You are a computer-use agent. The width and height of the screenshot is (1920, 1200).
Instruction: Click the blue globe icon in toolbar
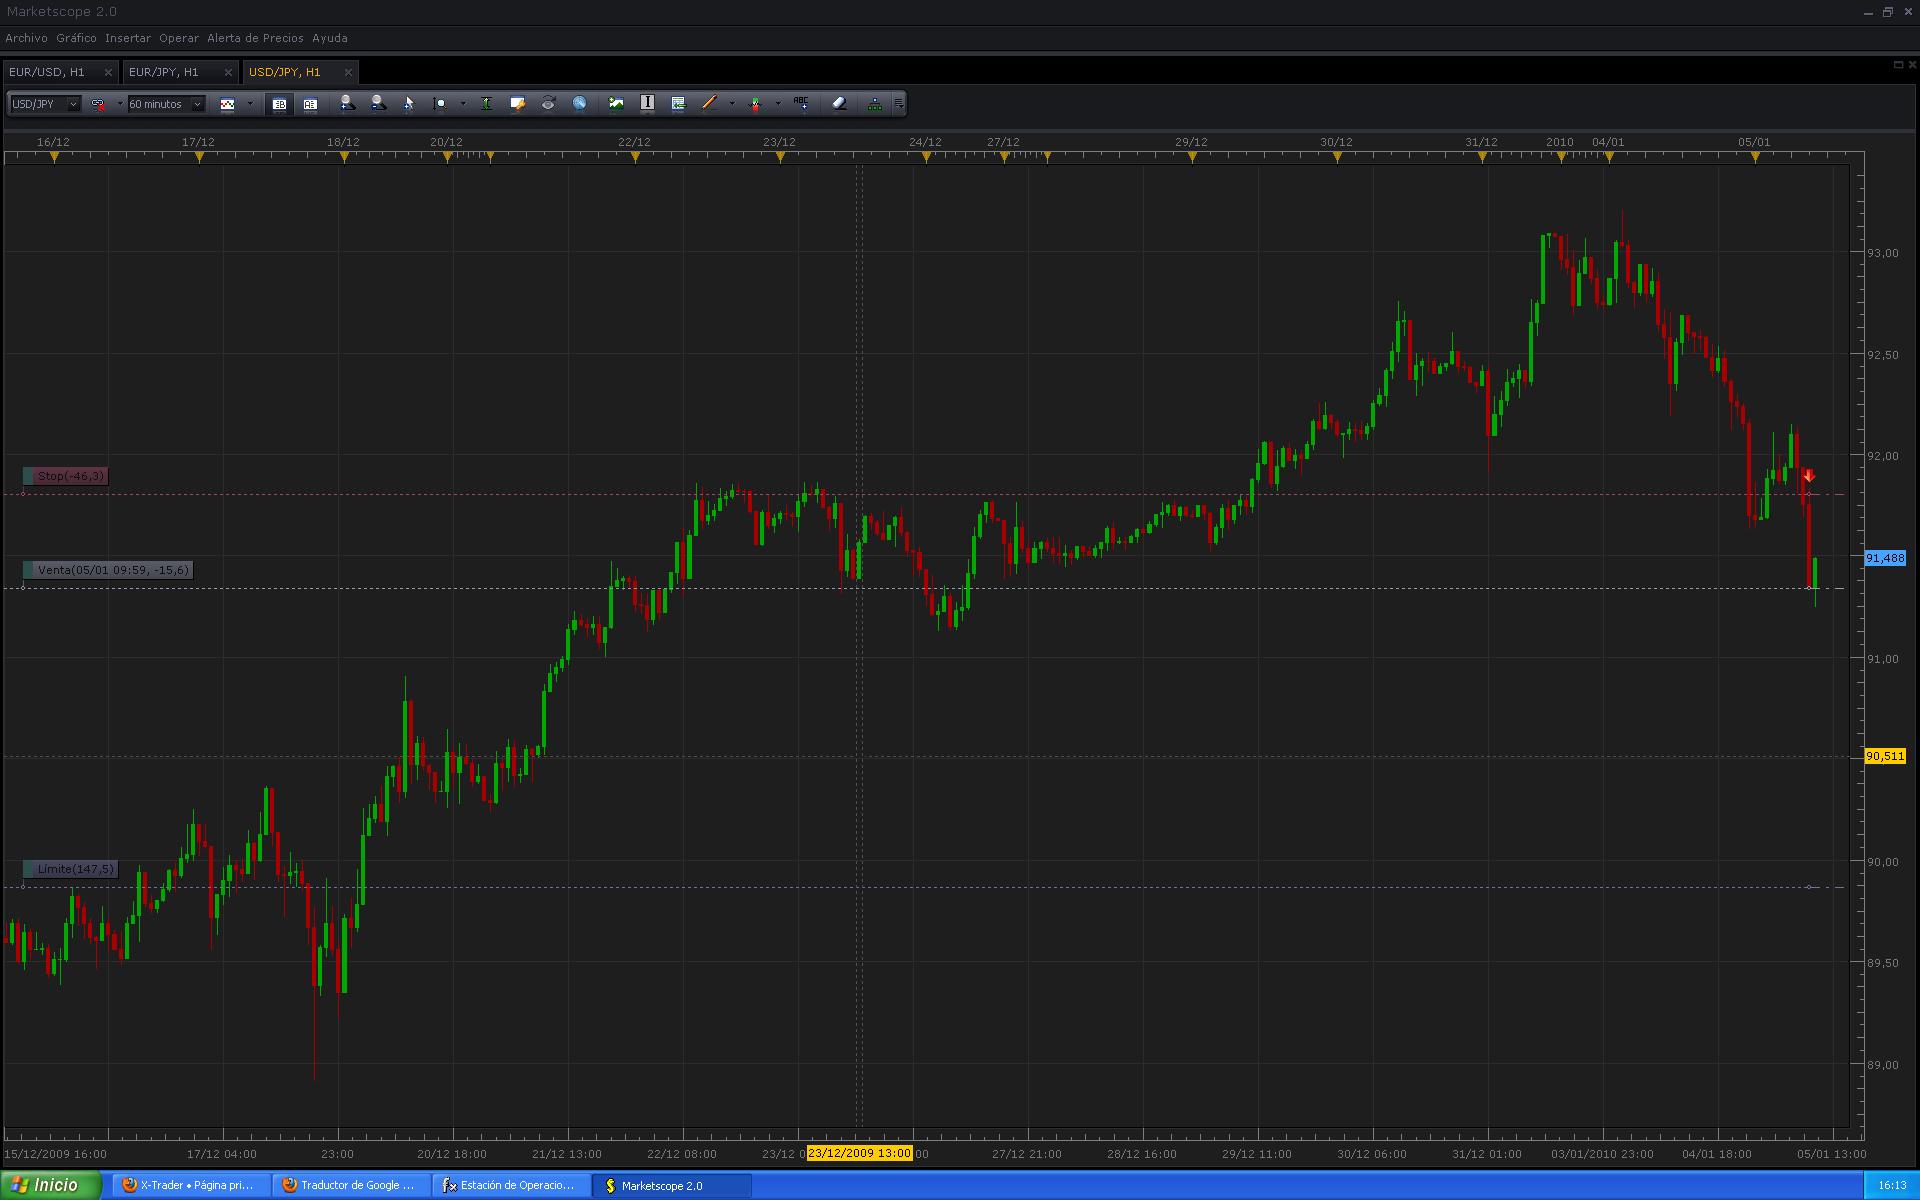(x=579, y=104)
